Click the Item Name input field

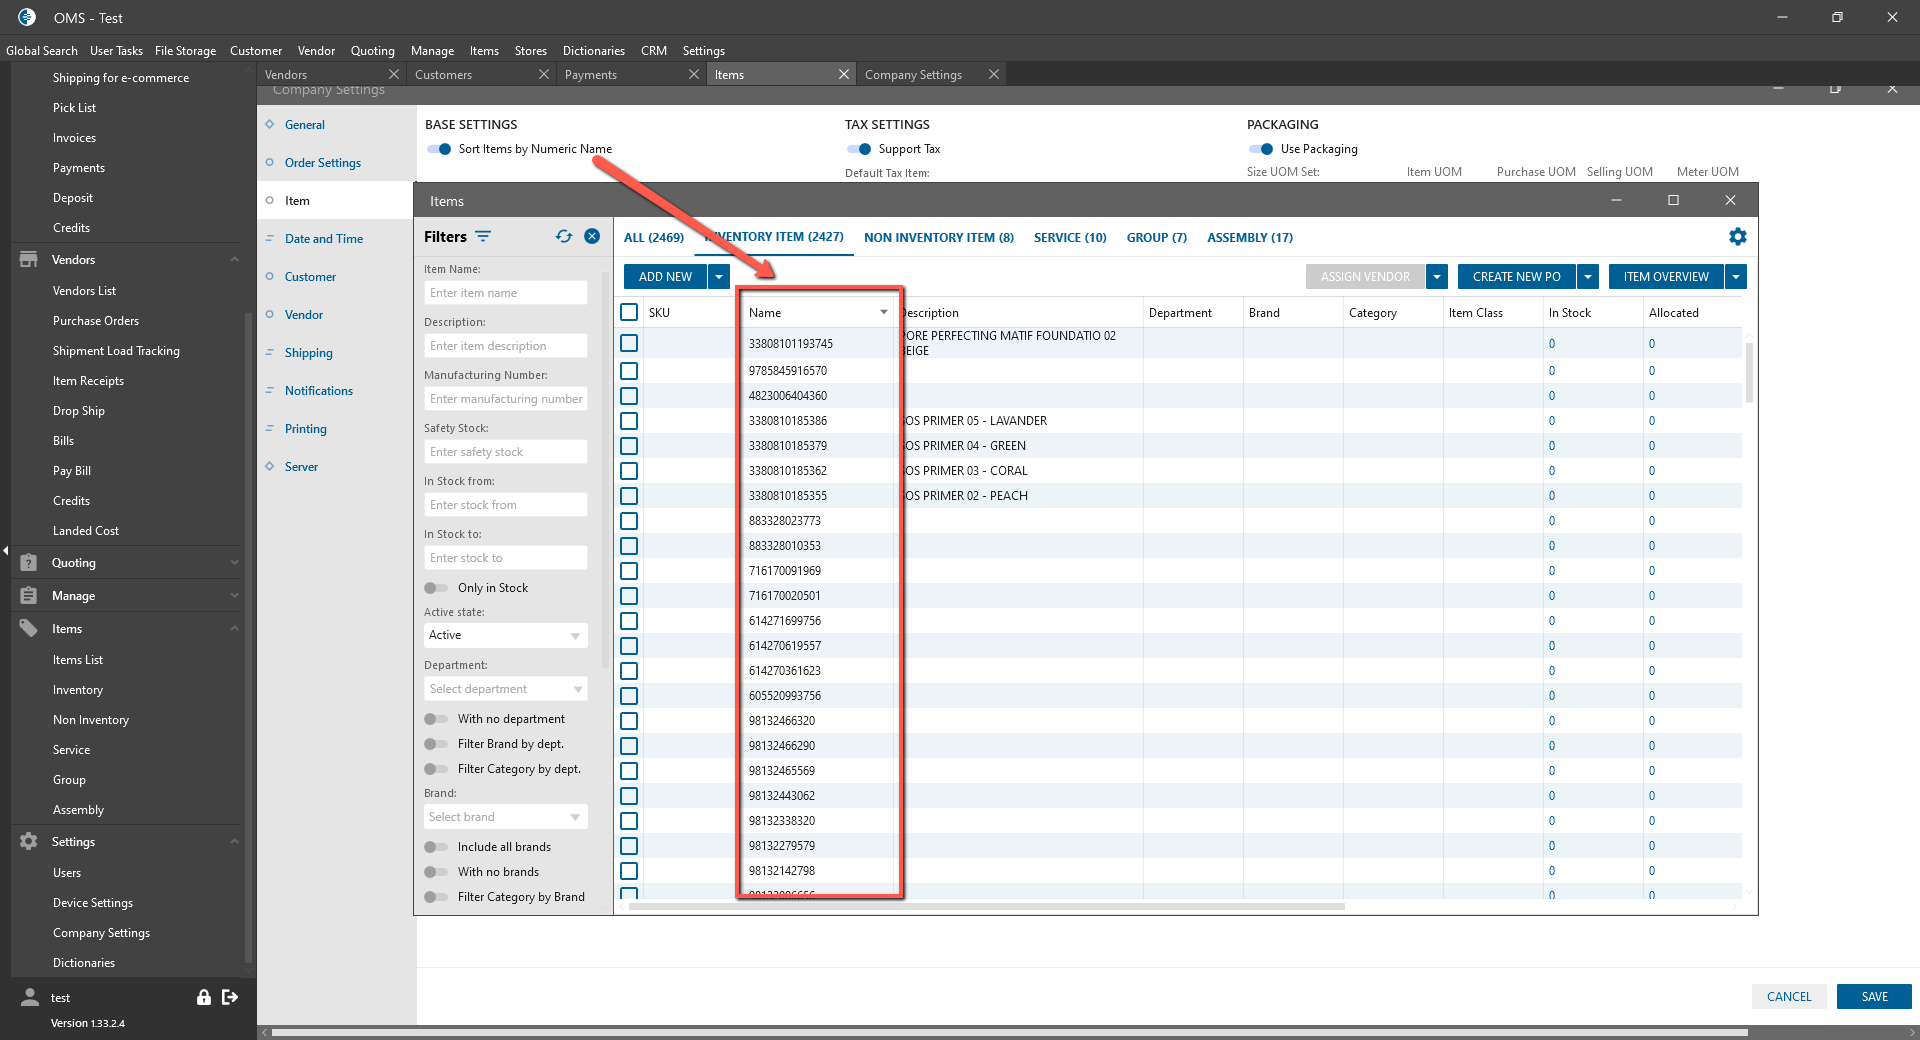pyautogui.click(x=505, y=293)
